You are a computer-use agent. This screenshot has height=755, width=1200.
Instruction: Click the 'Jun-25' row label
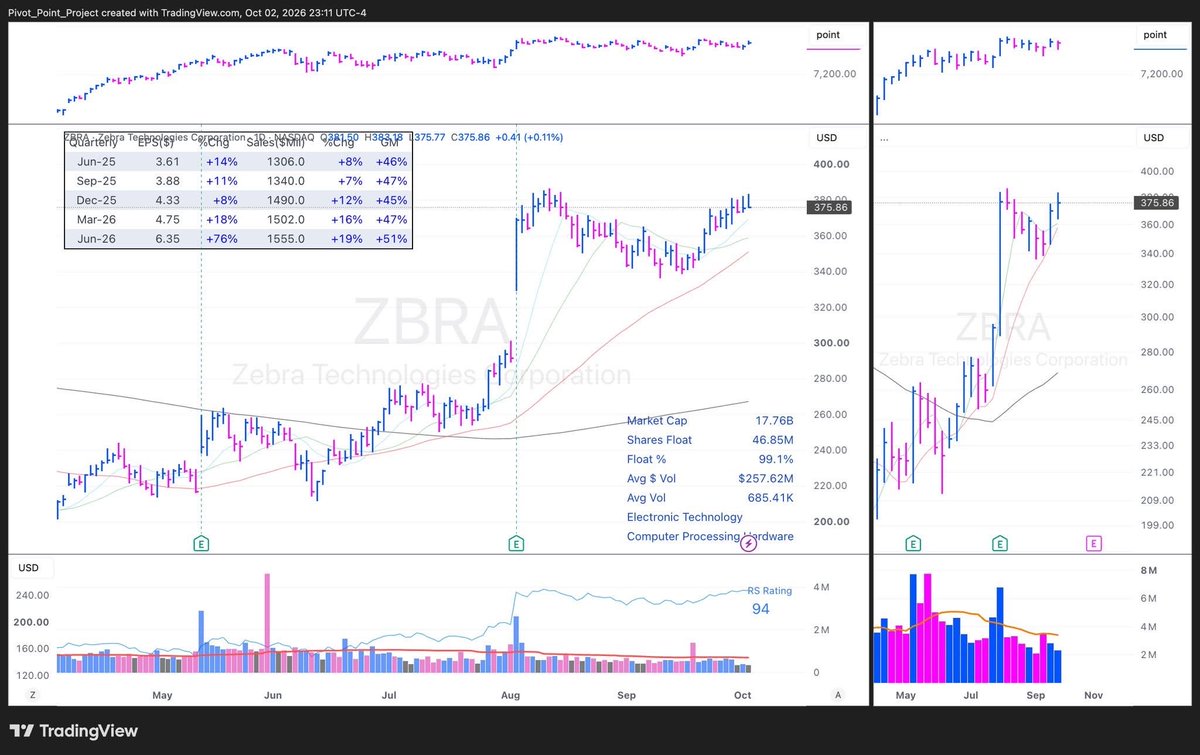tap(96, 161)
